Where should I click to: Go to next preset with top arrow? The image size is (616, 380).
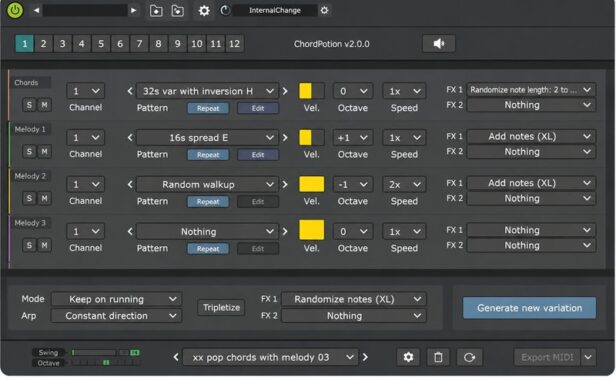click(134, 10)
